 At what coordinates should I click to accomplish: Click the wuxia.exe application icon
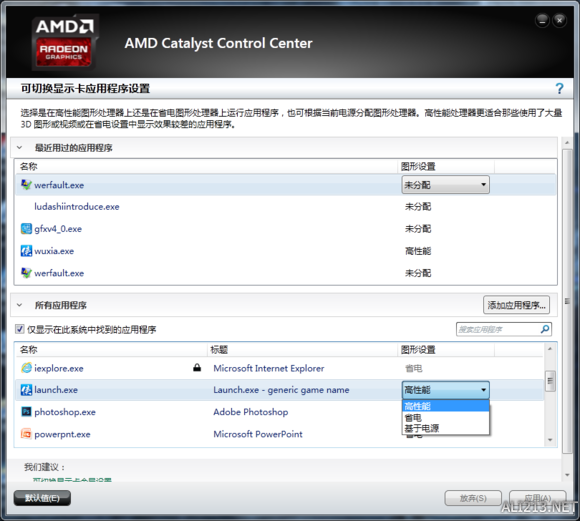point(26,251)
